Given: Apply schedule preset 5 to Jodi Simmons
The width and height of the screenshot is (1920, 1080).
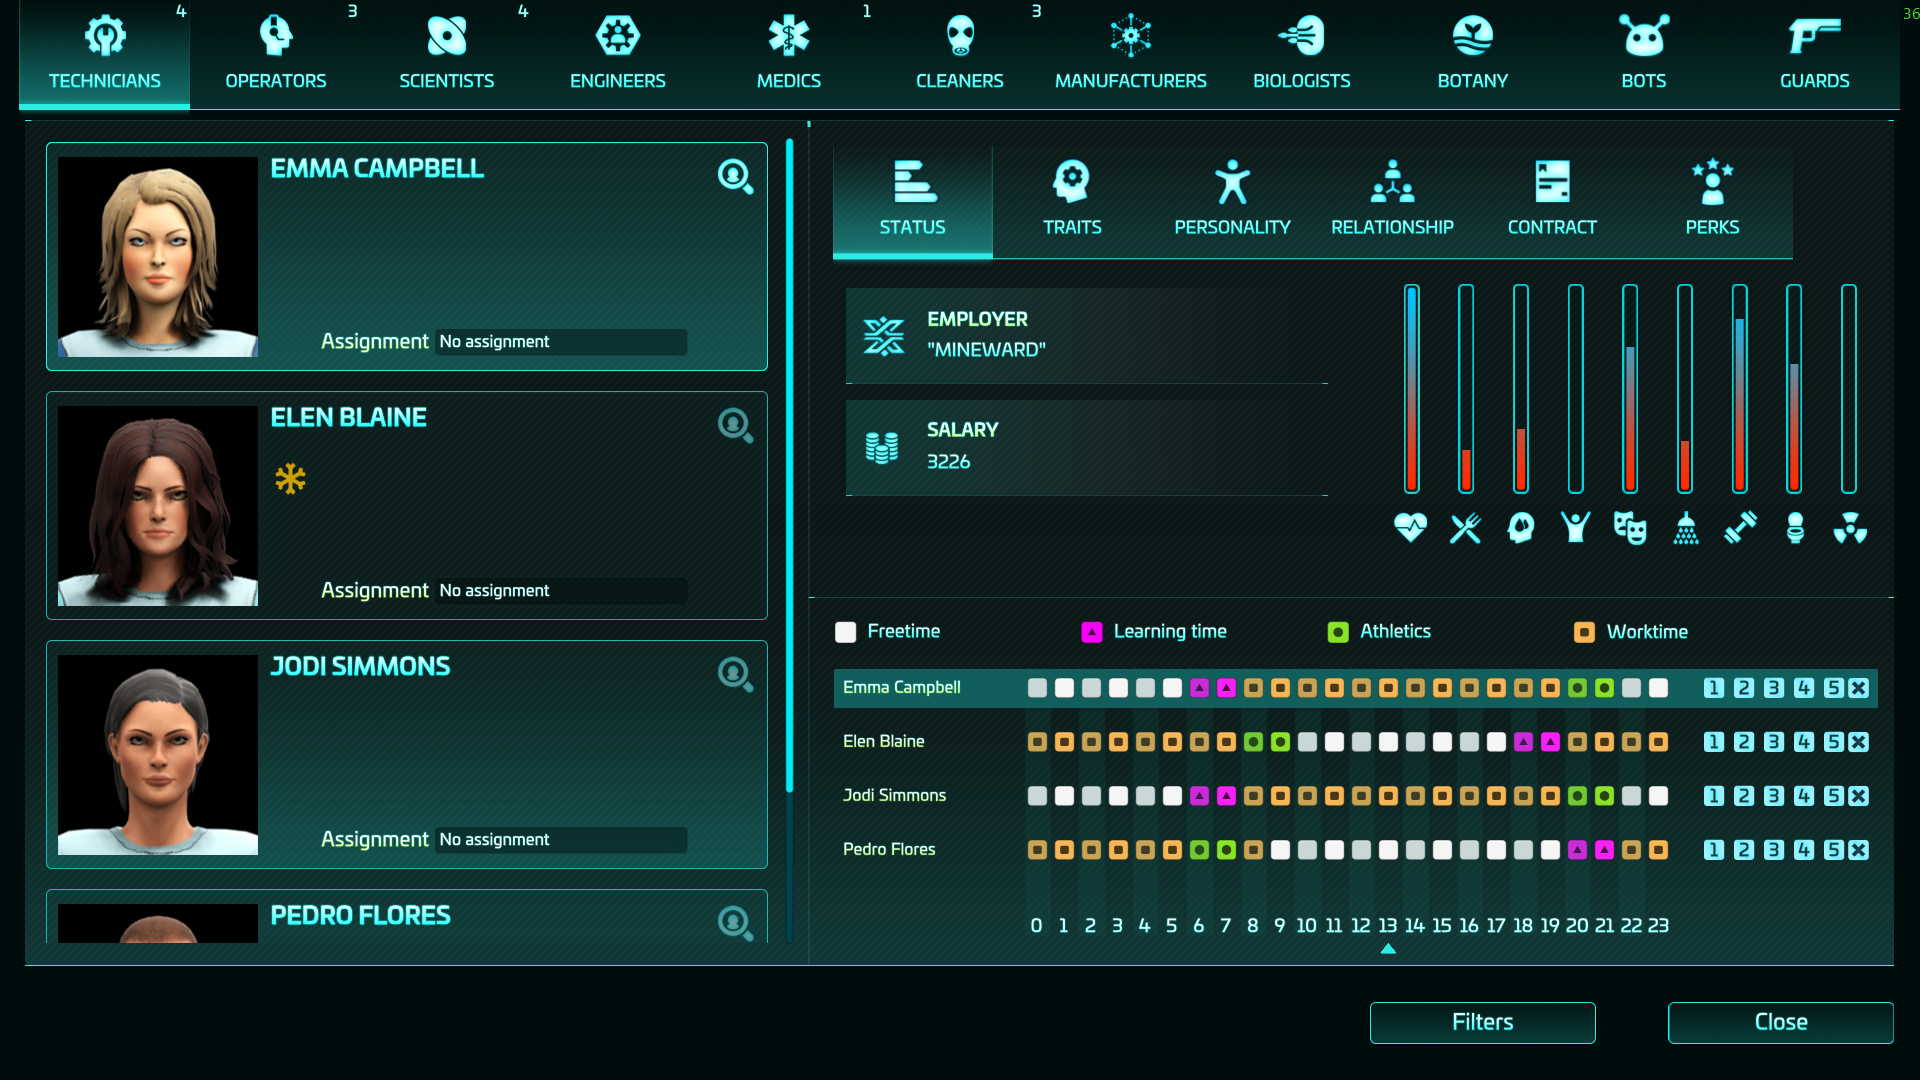Looking at the screenshot, I should click(1833, 796).
